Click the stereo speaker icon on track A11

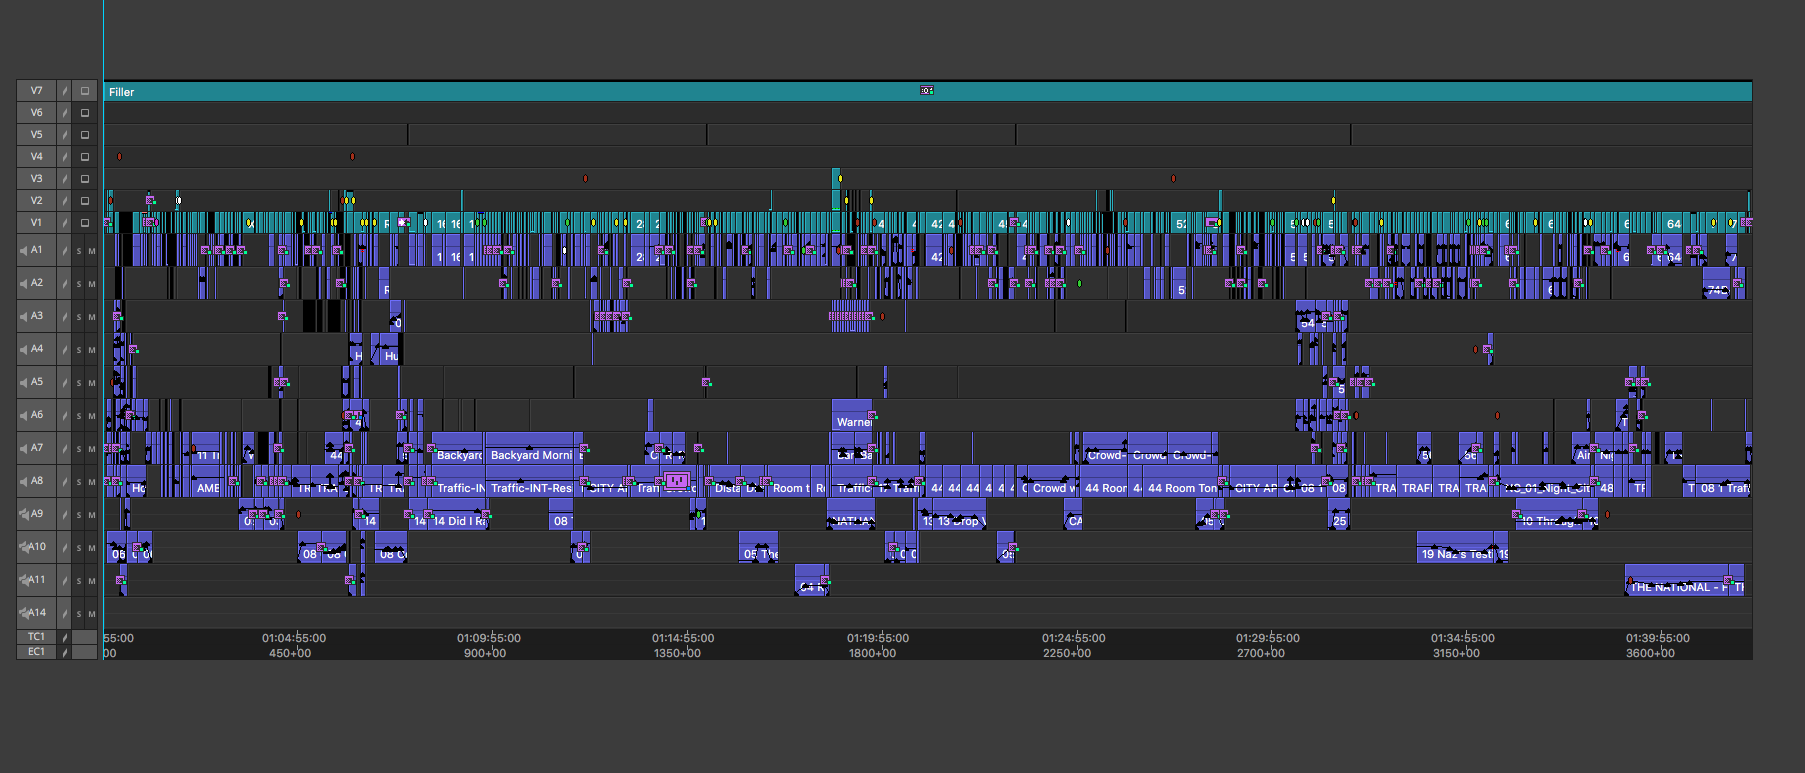(24, 580)
